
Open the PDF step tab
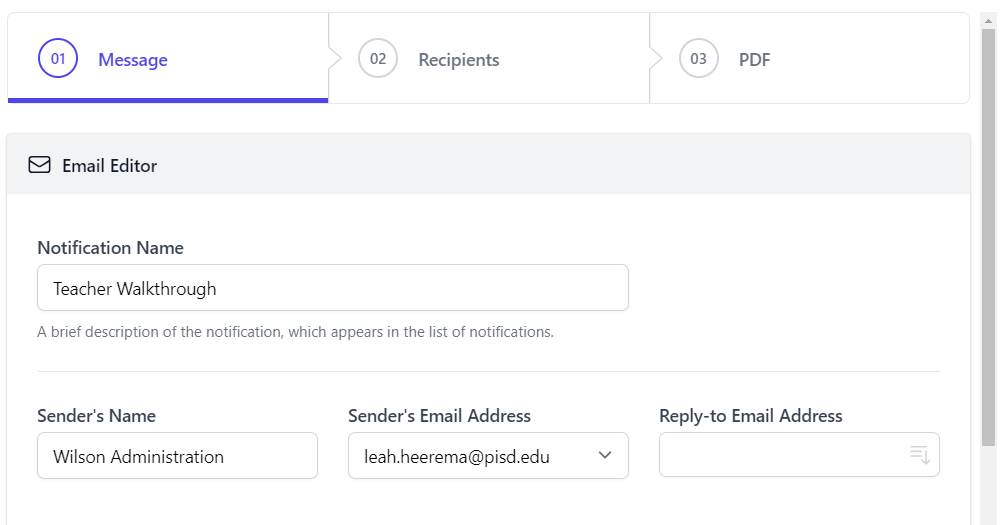pos(809,58)
